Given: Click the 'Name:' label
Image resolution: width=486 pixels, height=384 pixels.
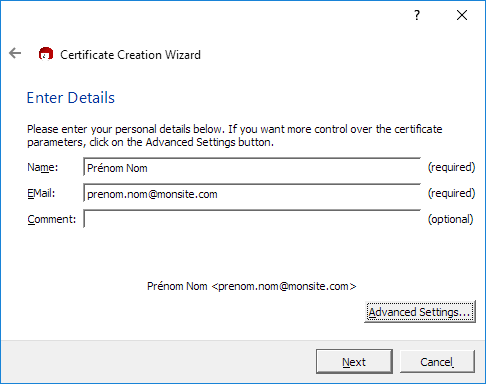Looking at the screenshot, I should [x=43, y=167].
